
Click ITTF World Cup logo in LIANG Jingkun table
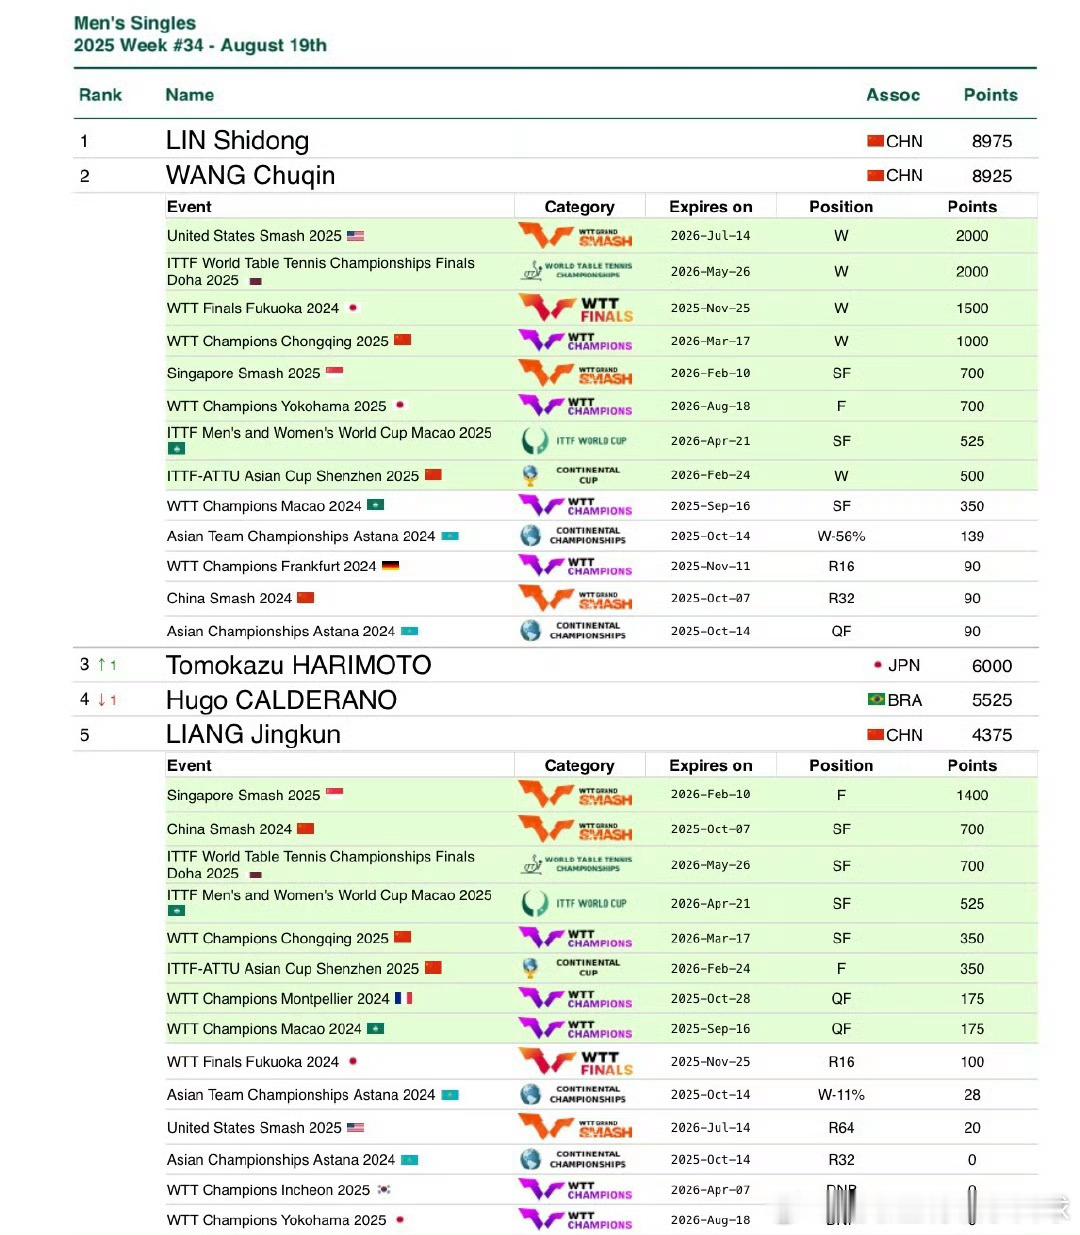(575, 903)
